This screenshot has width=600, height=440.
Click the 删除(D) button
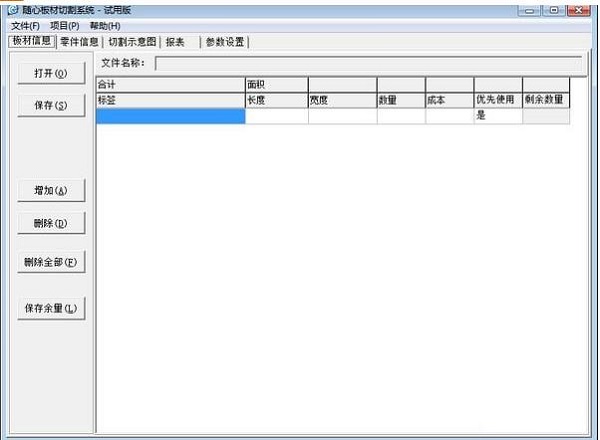click(51, 223)
